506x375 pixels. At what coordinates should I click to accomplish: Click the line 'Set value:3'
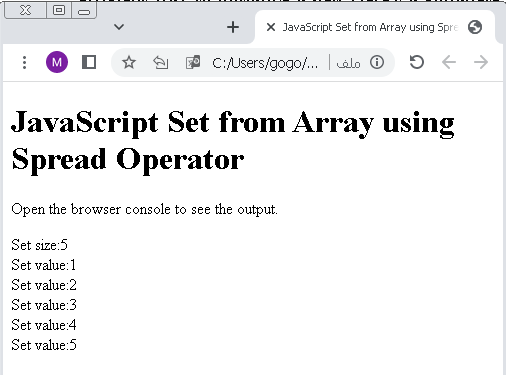[x=44, y=305]
